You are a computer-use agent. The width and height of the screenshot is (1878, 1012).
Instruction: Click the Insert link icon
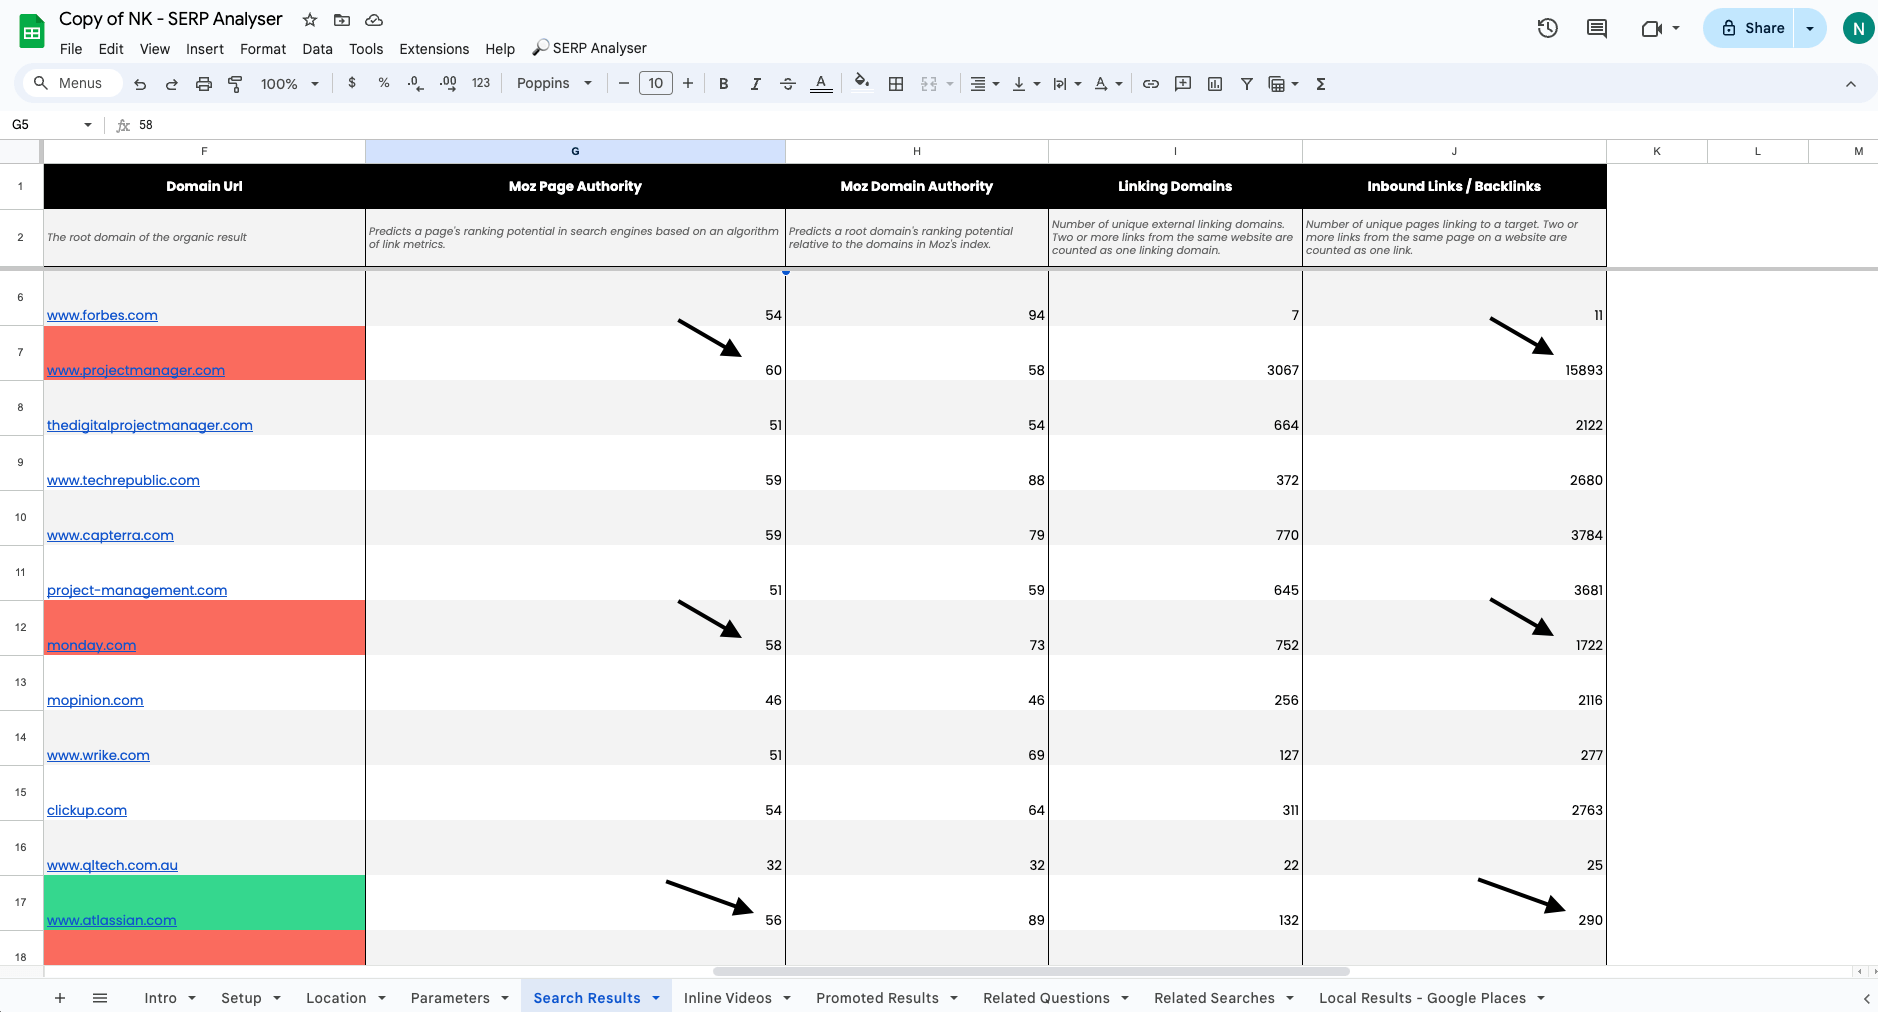coord(1150,84)
